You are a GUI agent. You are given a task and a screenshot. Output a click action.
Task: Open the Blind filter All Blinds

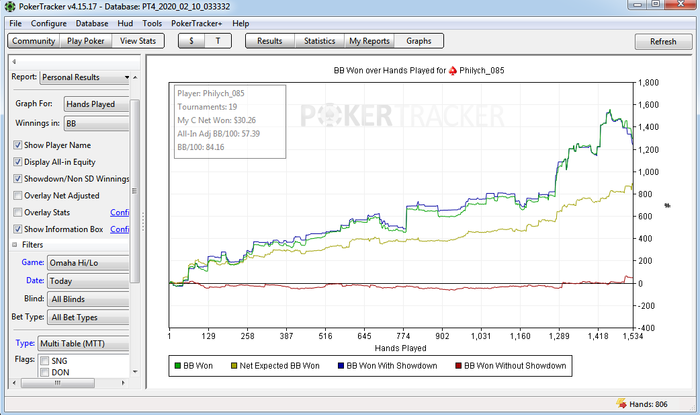pyautogui.click(x=89, y=299)
